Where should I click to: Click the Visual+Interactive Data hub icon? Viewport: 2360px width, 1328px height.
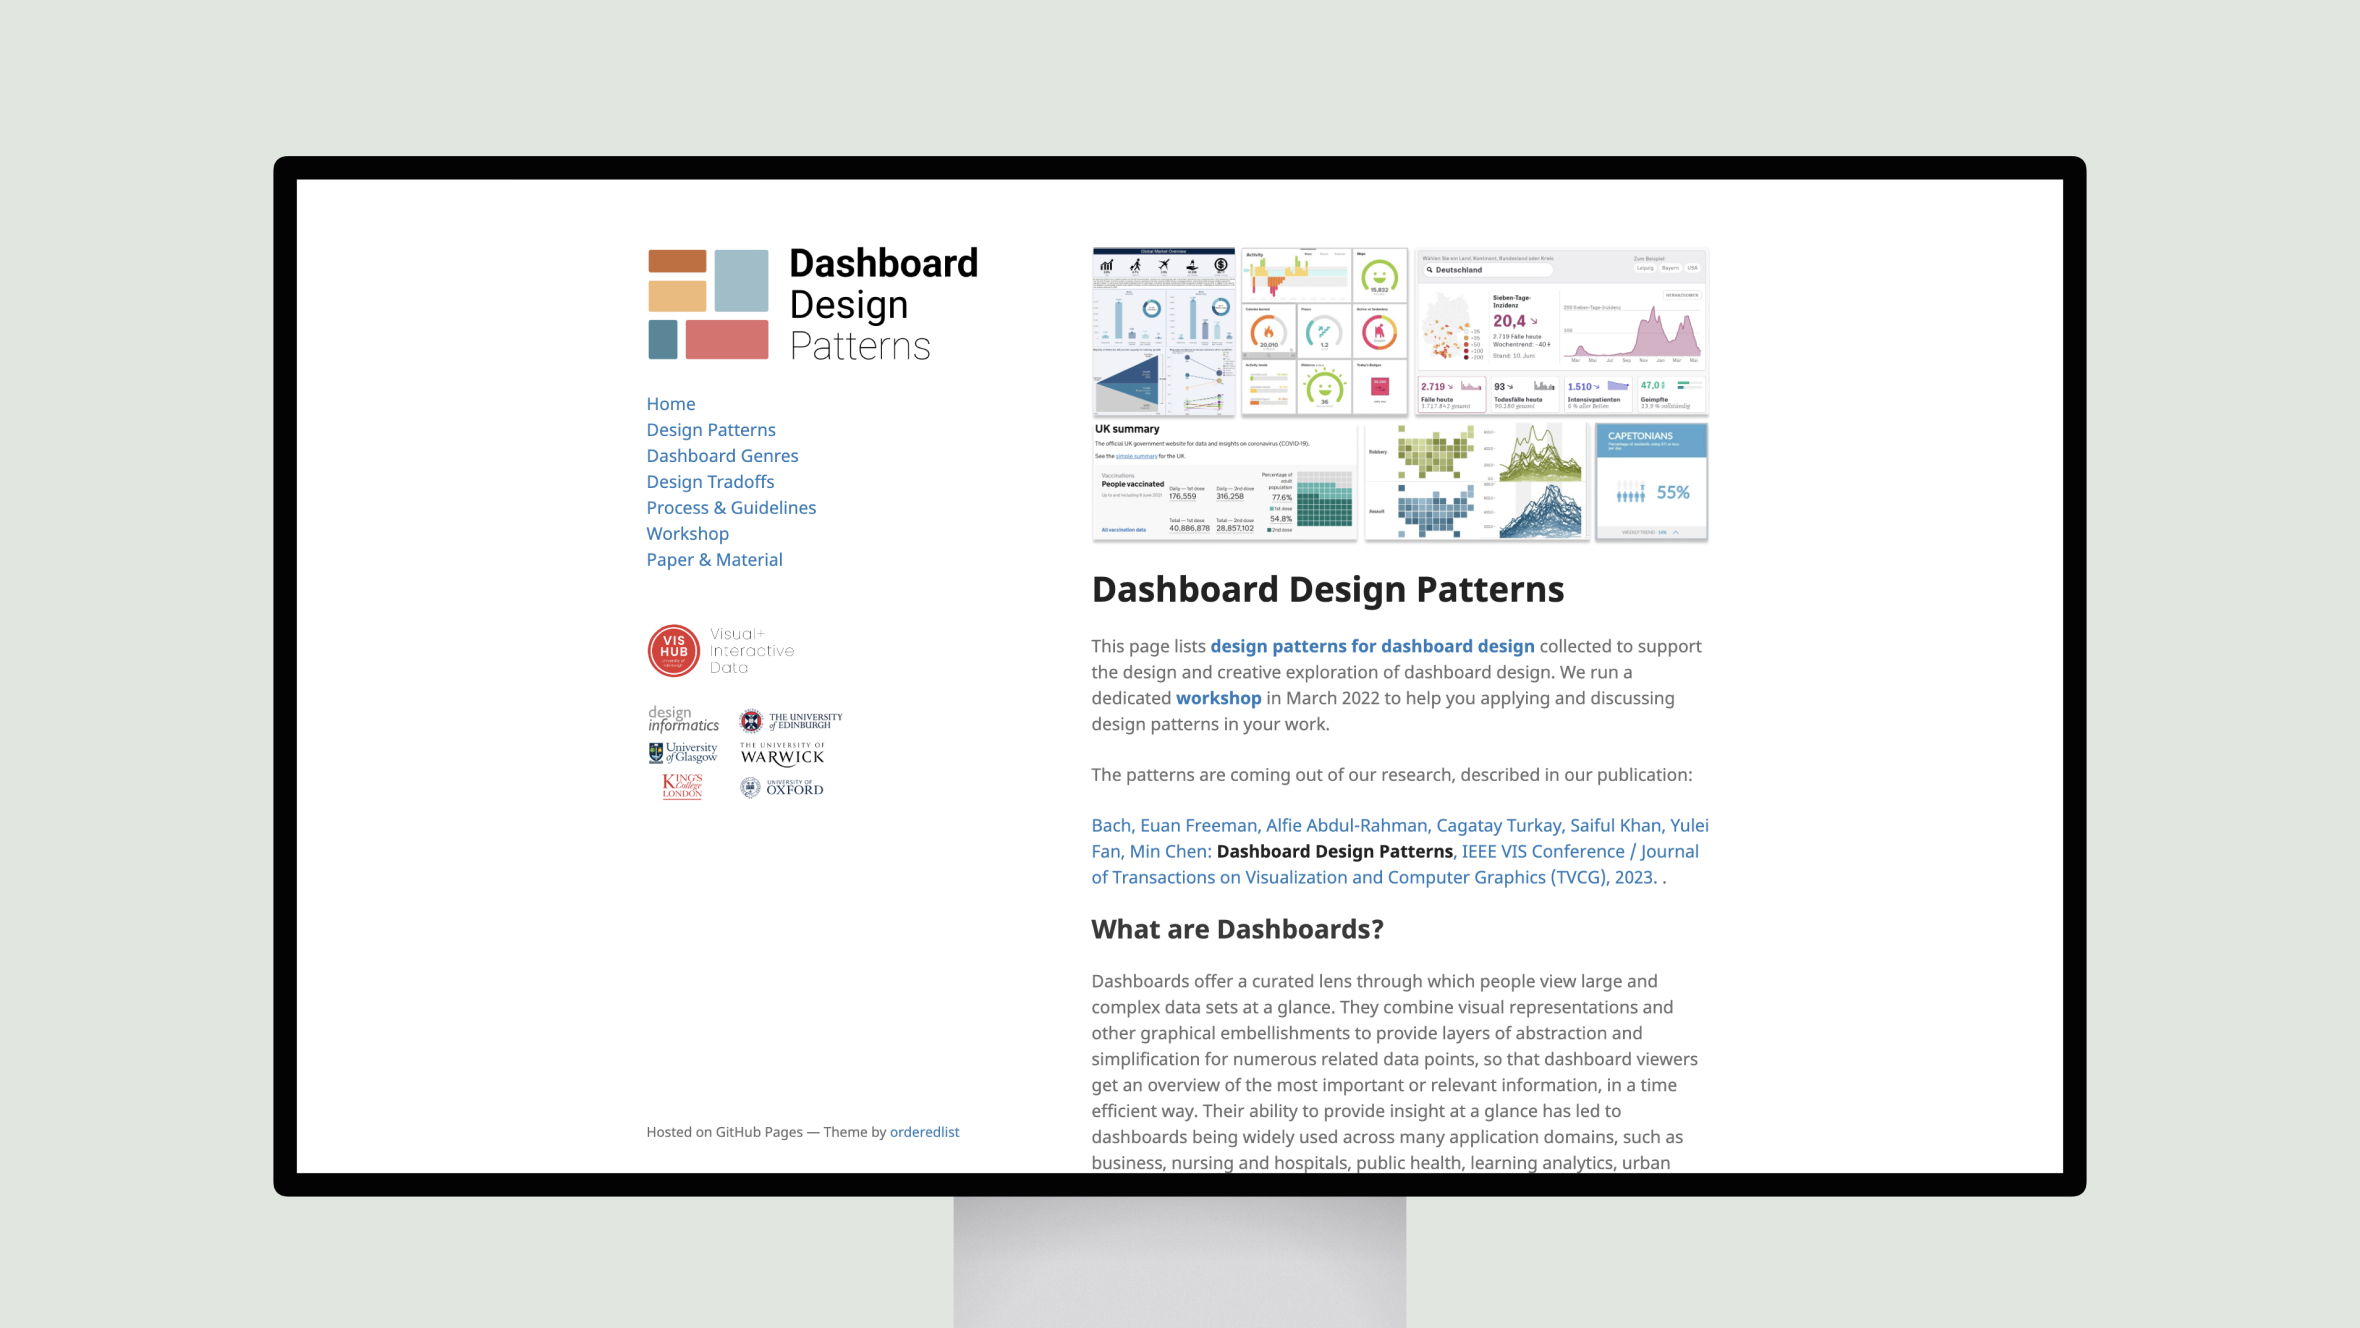coord(676,650)
